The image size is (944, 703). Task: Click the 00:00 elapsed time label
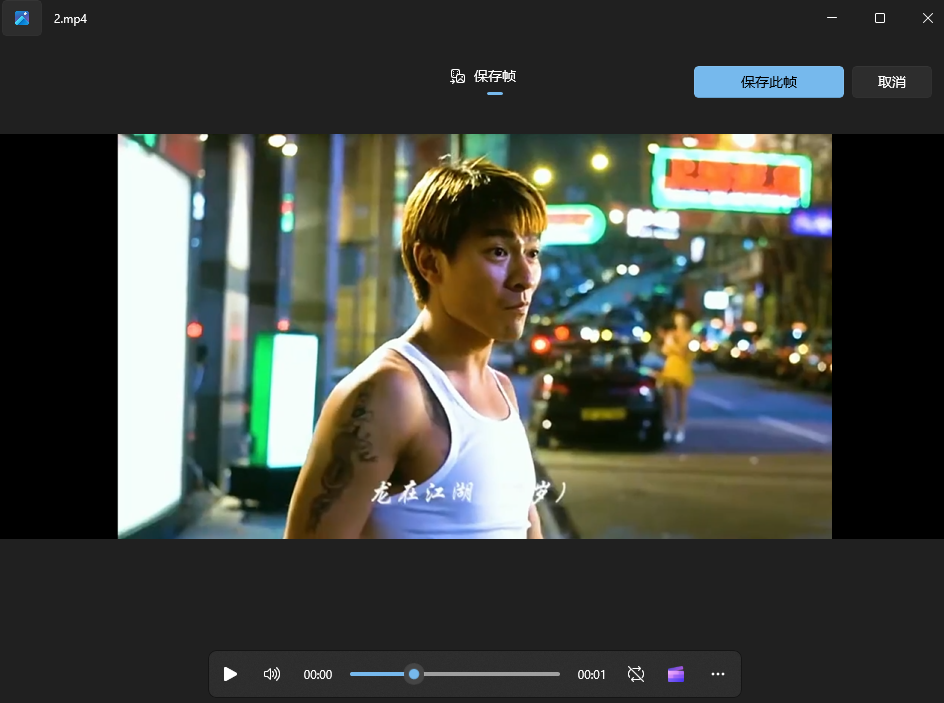coord(318,675)
